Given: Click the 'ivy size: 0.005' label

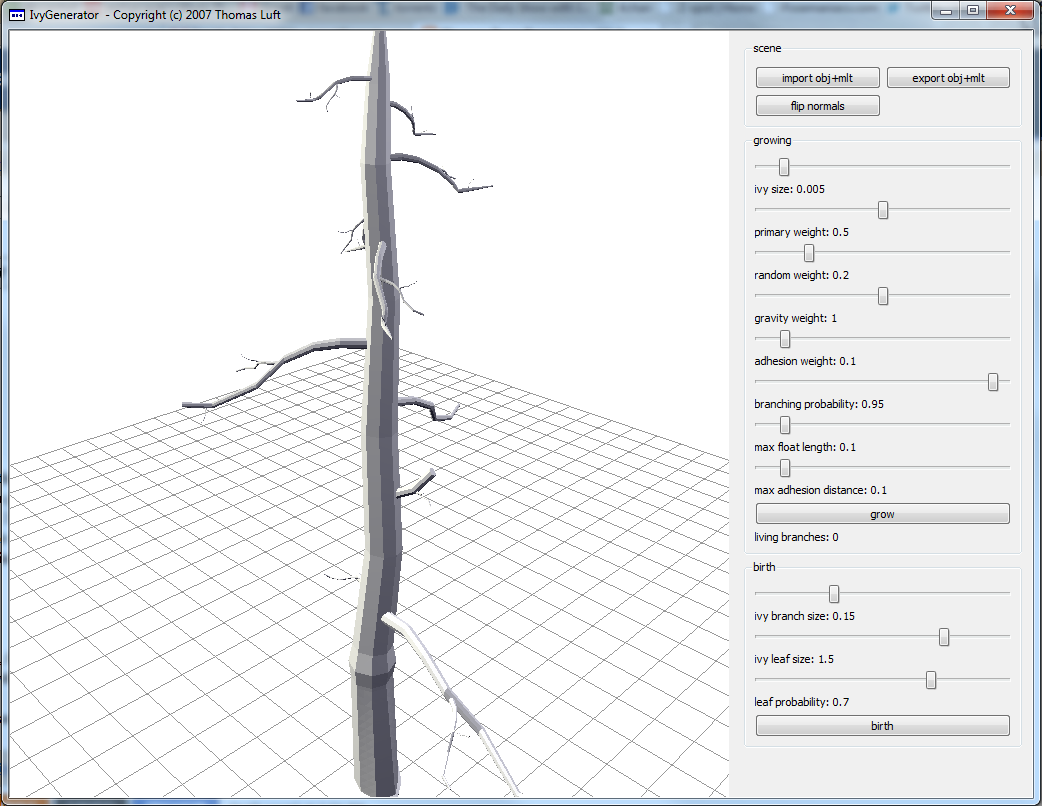Looking at the screenshot, I should point(789,189).
